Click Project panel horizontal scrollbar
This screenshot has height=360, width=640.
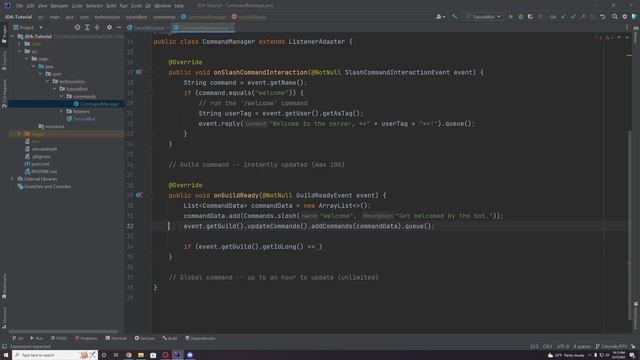tap(64, 331)
